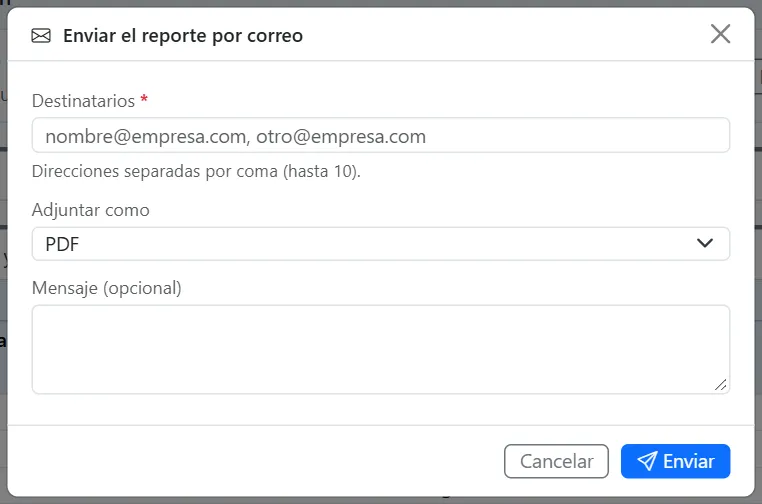Click inside the Mensaje (opcional) textarea
Image resolution: width=762 pixels, height=504 pixels.
[381, 349]
